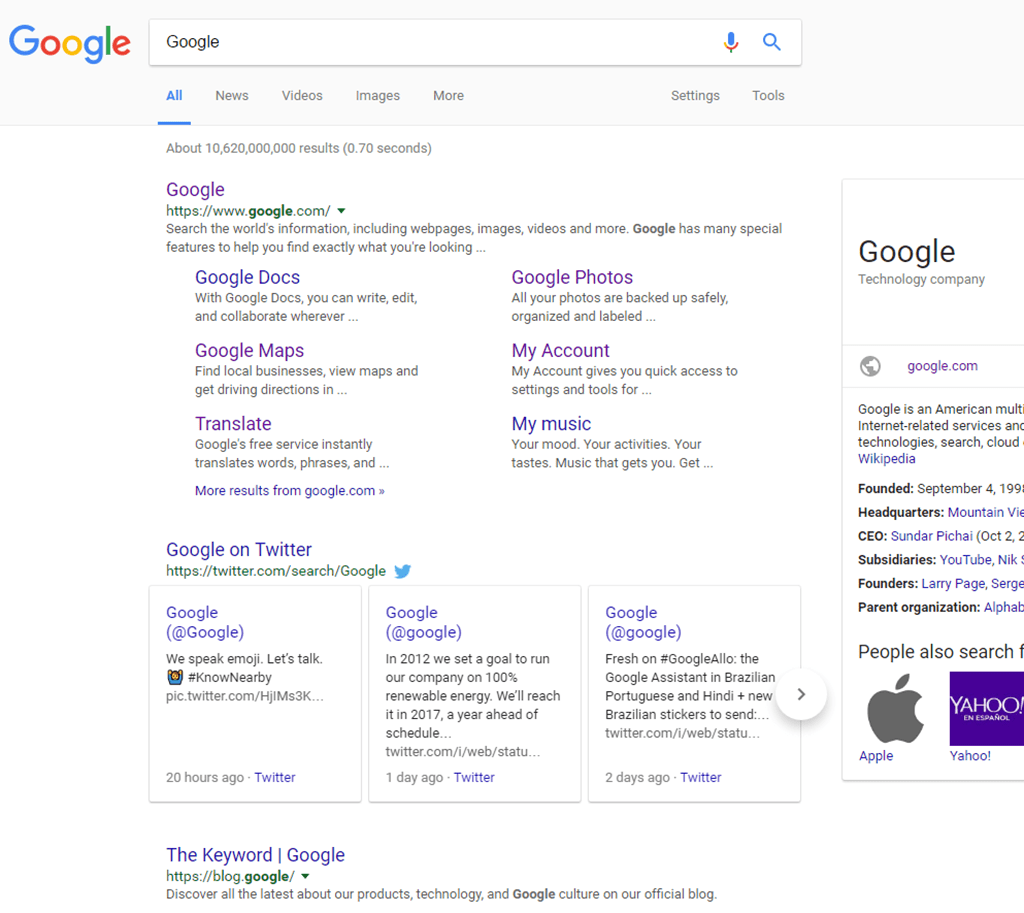The height and width of the screenshot is (913, 1024).
Task: Open the Tools options
Action: coord(768,95)
